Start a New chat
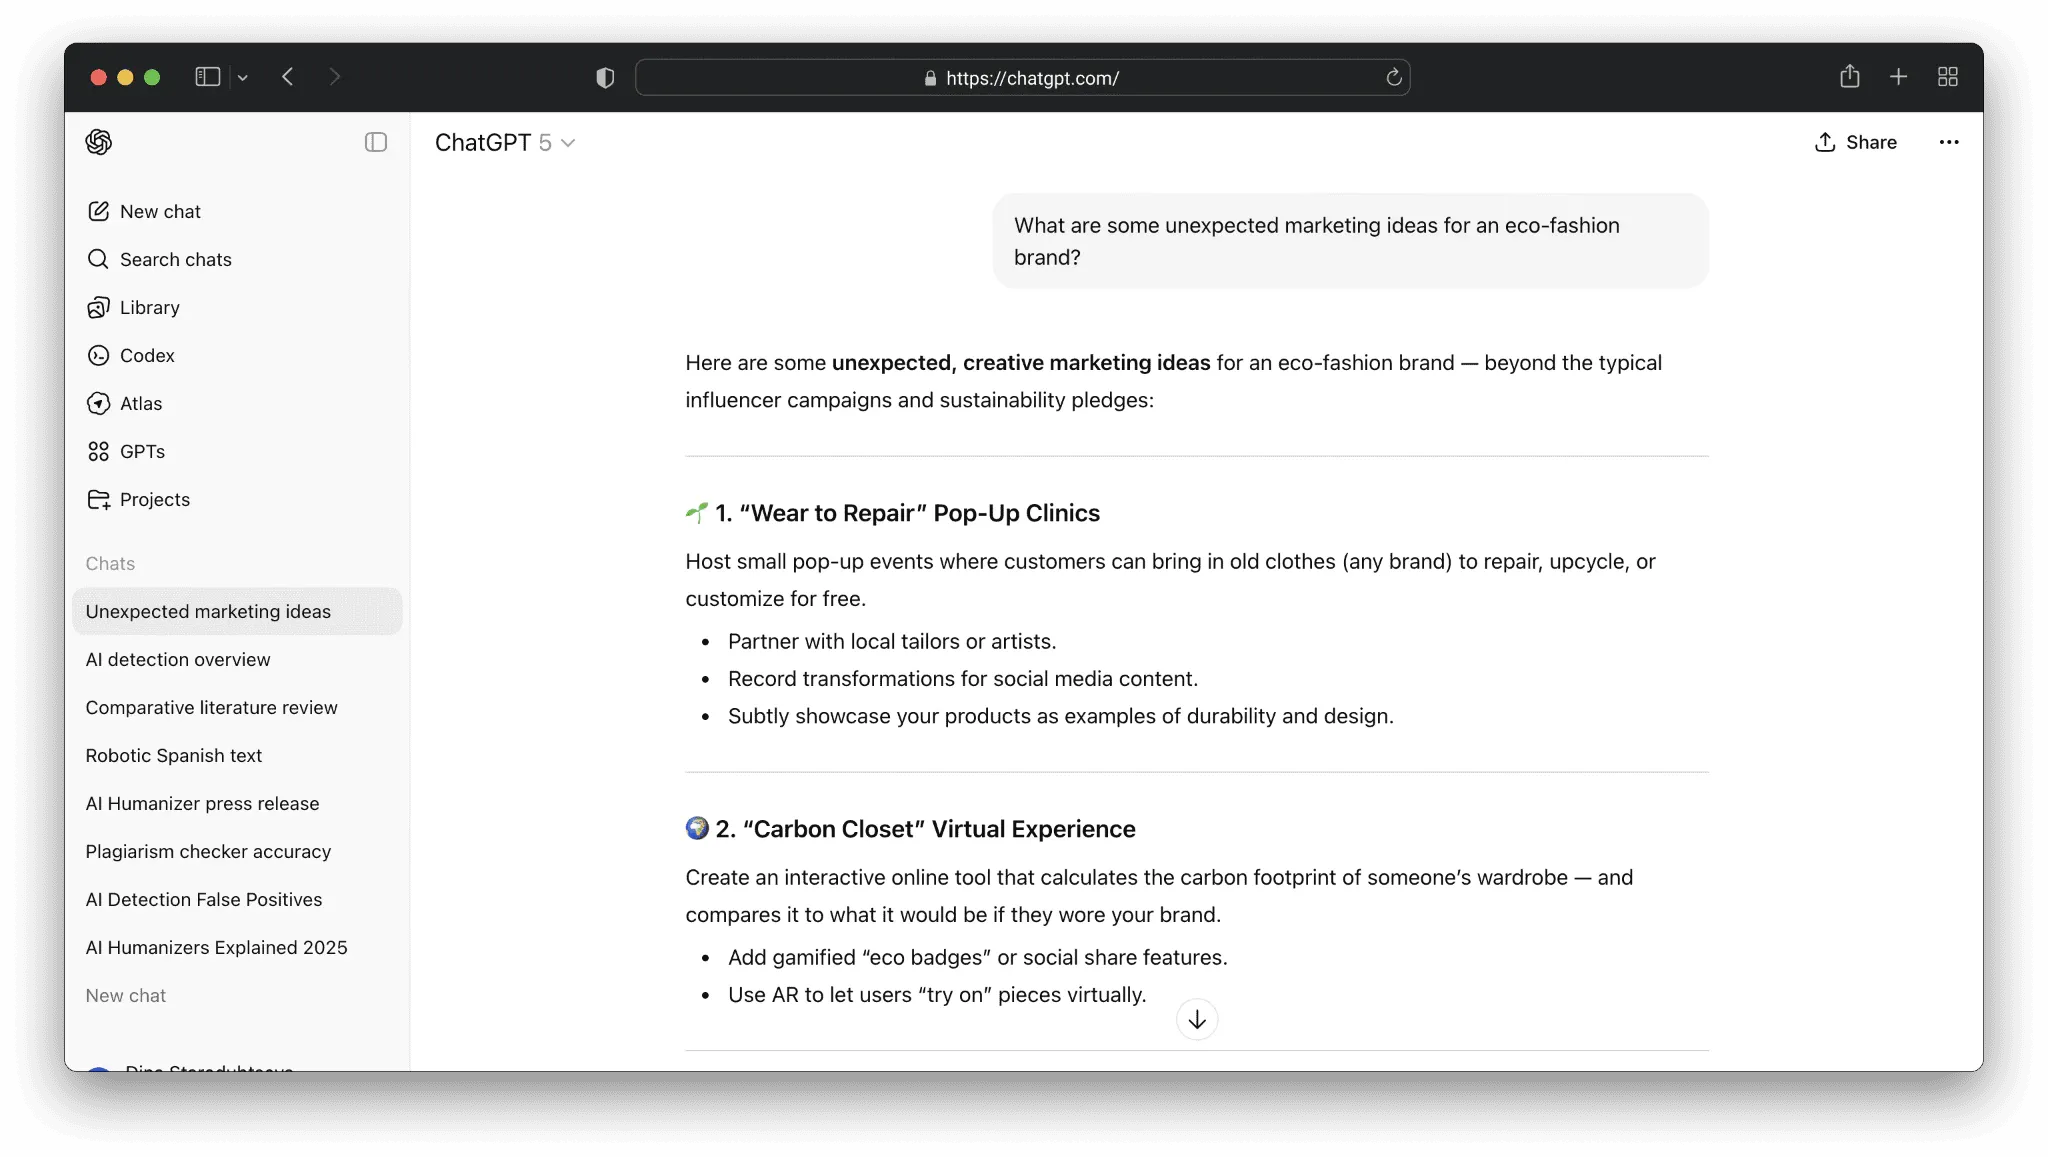This screenshot has width=2048, height=1157. 160,212
